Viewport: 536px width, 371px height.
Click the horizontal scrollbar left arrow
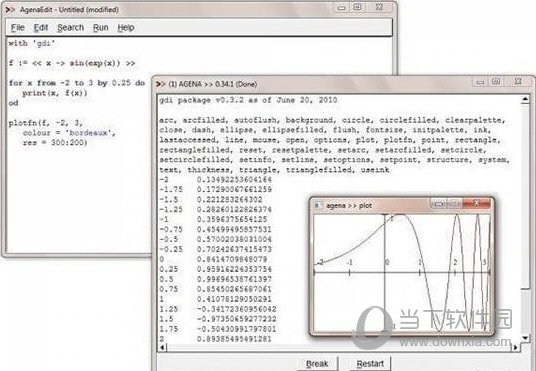162,347
